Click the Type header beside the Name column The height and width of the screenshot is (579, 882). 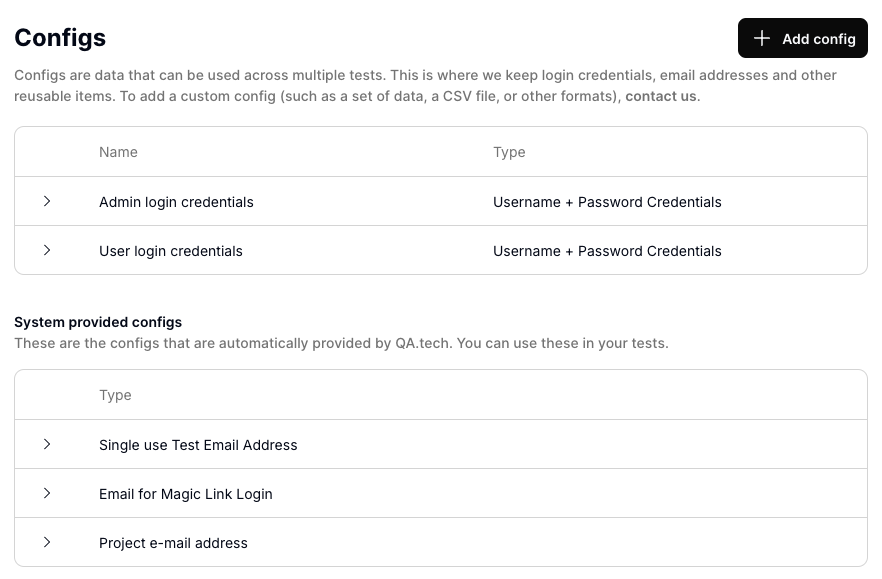pyautogui.click(x=509, y=152)
